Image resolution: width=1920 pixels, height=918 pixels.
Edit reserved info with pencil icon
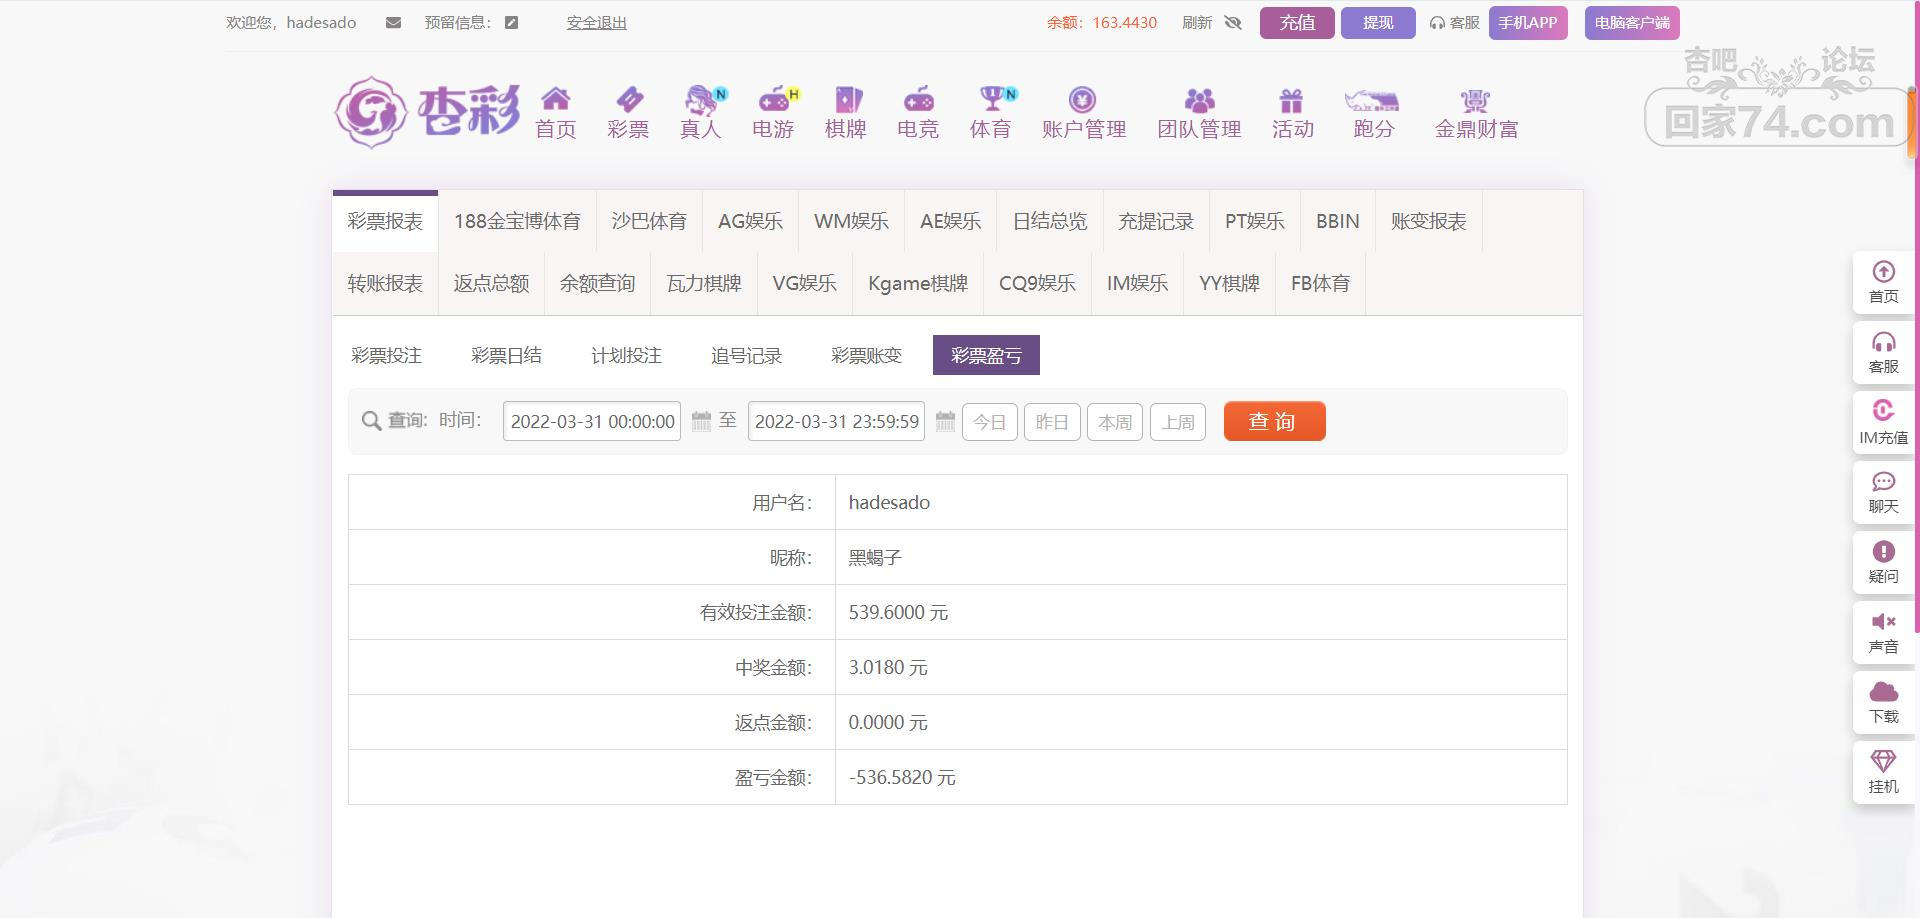(x=511, y=23)
